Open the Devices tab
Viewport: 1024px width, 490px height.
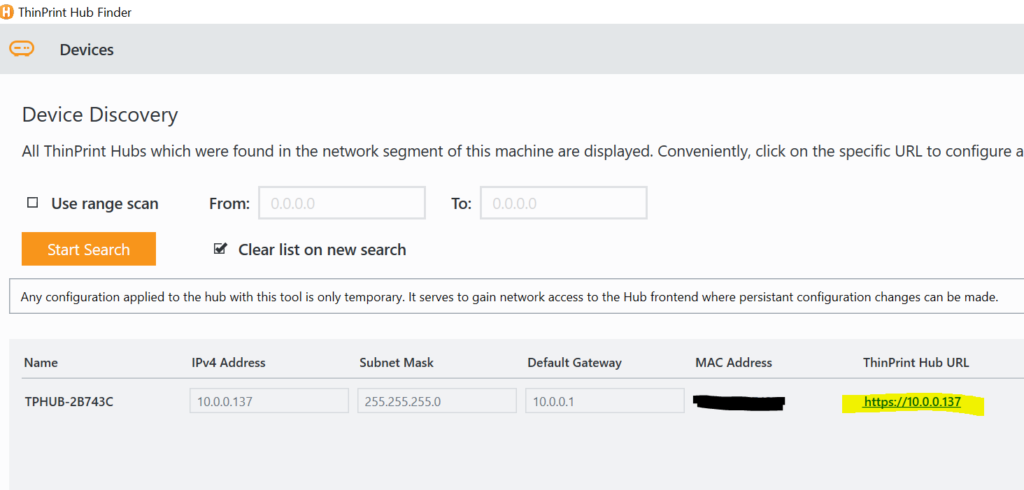tap(86, 50)
